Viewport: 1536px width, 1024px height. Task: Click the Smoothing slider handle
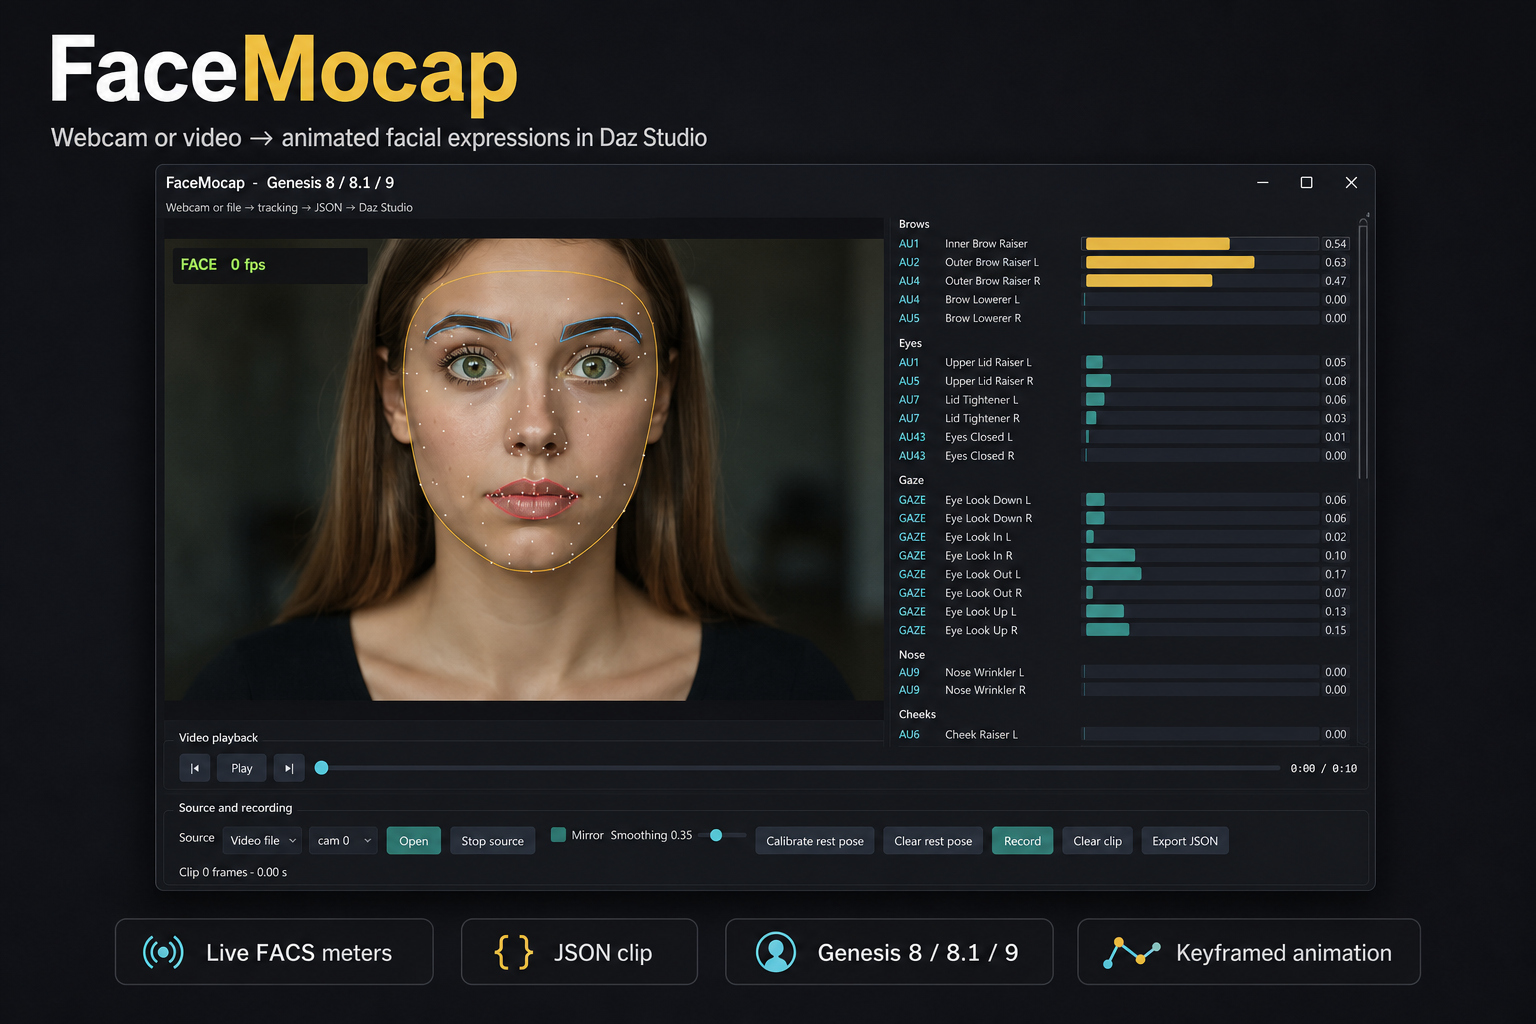[716, 835]
